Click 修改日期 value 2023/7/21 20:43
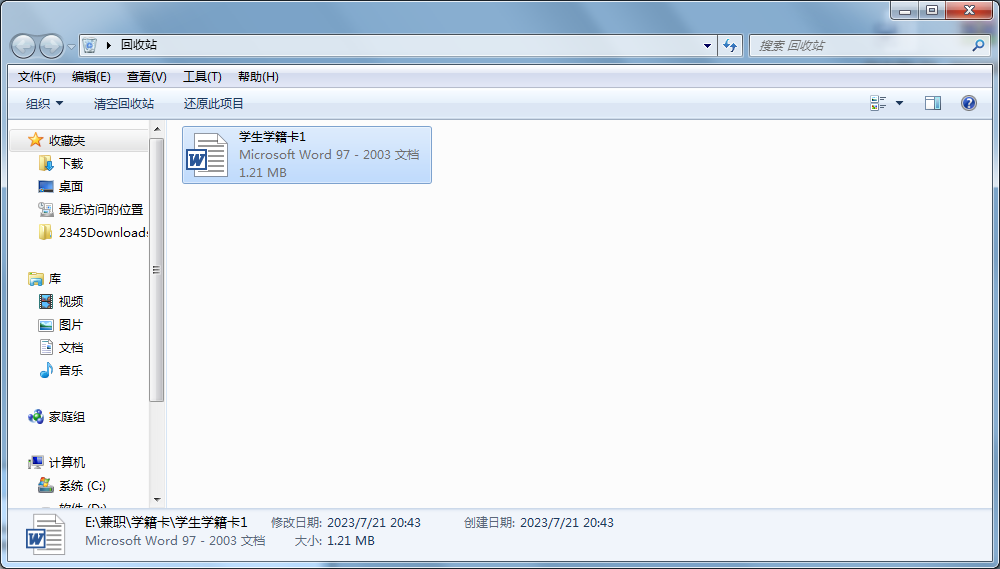 374,523
